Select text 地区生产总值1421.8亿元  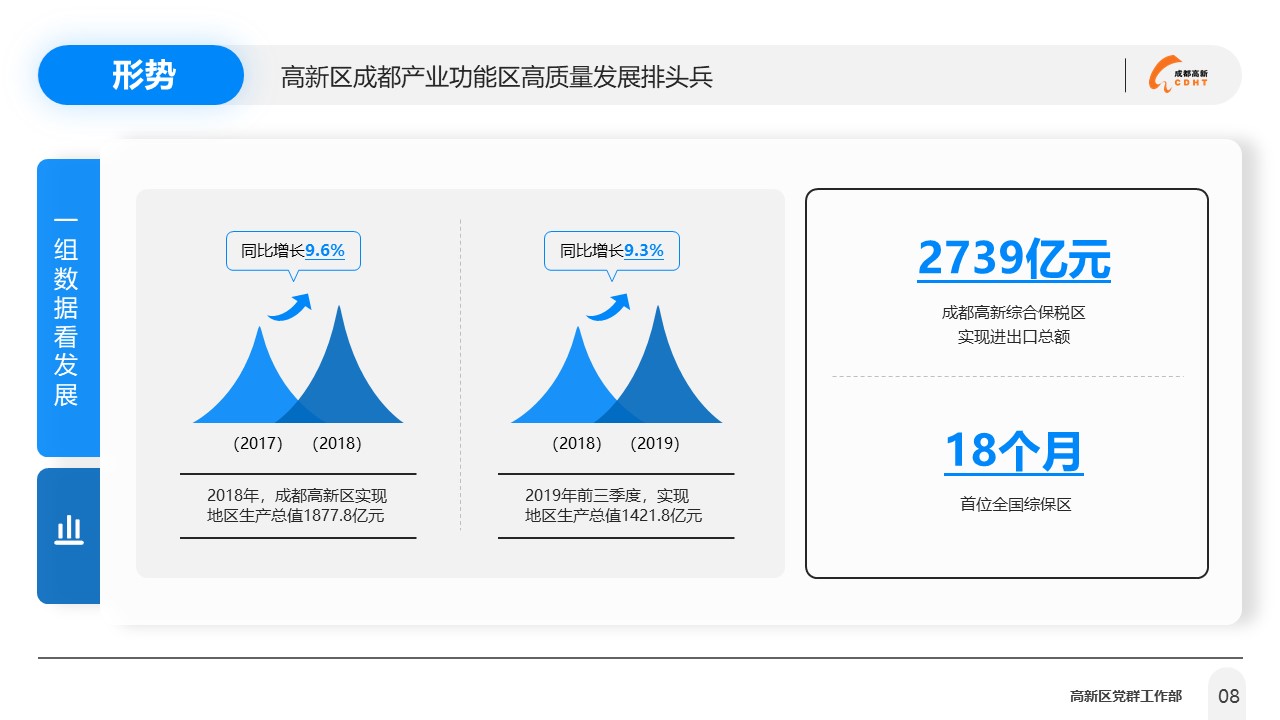tap(614, 516)
